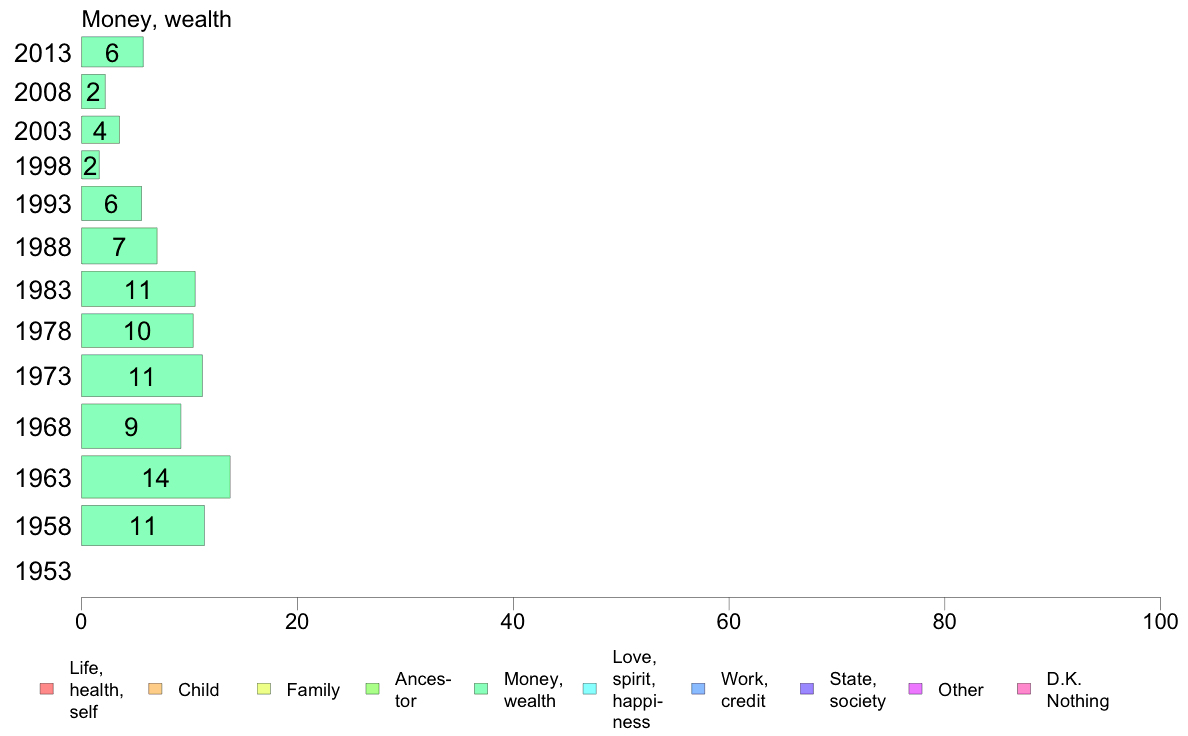Select the Child legend color box
This screenshot has width=1188, height=736.
pyautogui.click(x=155, y=689)
